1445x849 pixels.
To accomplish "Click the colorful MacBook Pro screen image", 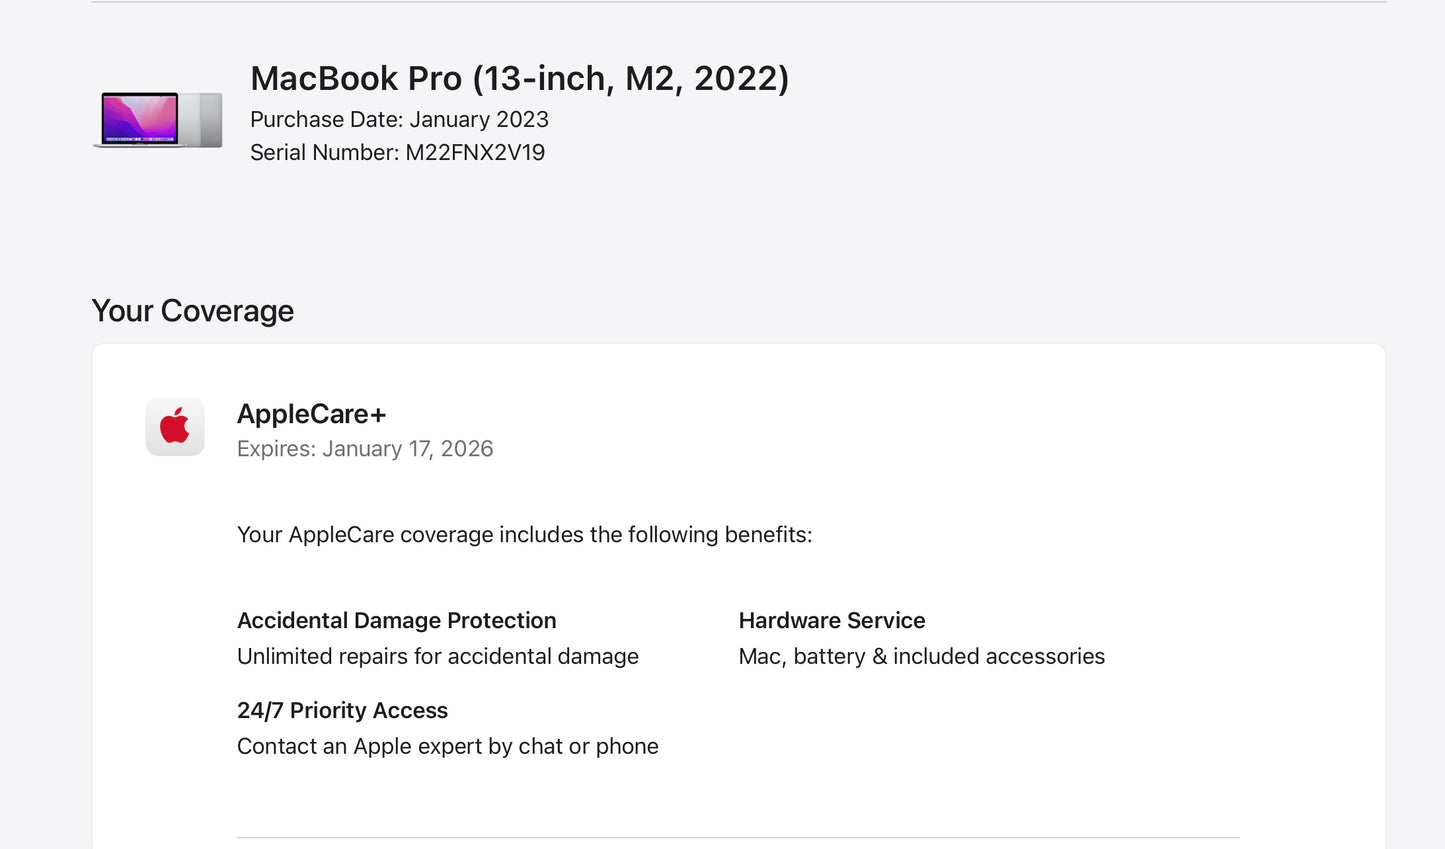I will tap(140, 119).
